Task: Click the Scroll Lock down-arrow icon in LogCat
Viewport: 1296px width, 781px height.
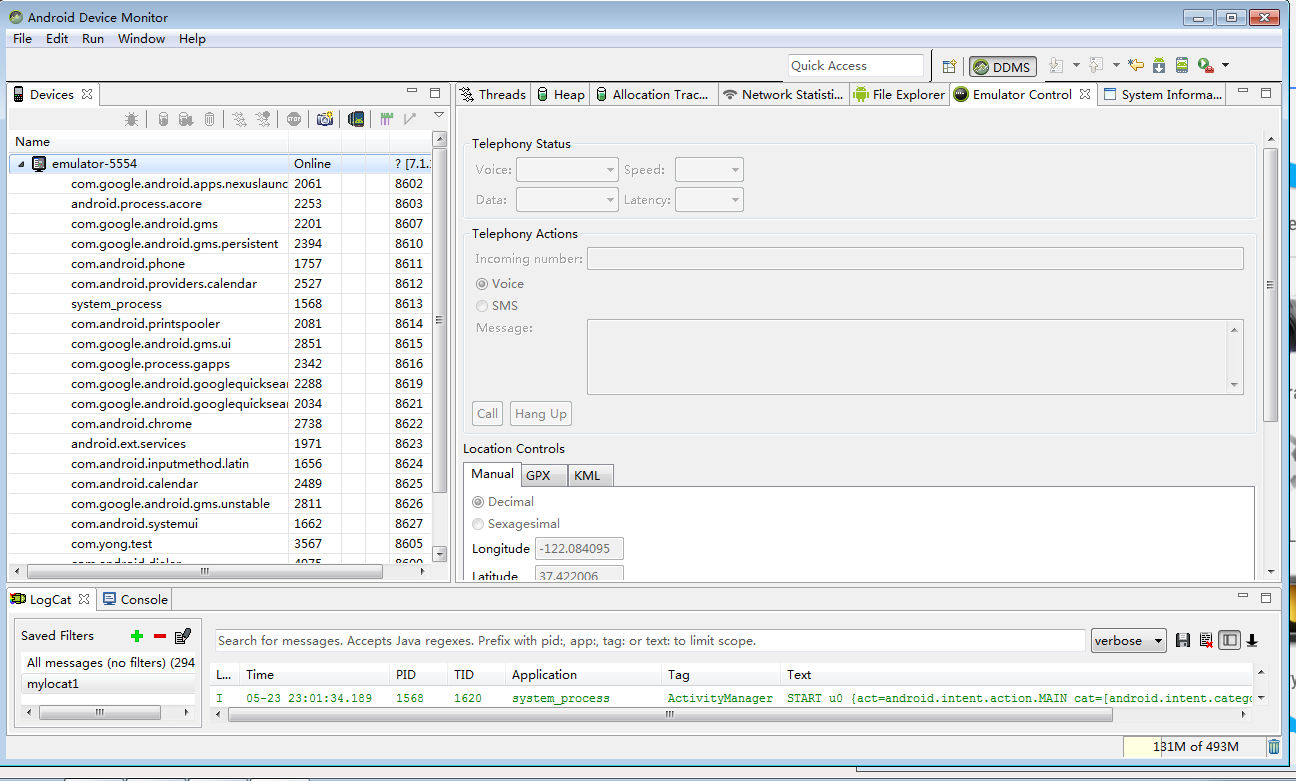Action: tap(1252, 641)
